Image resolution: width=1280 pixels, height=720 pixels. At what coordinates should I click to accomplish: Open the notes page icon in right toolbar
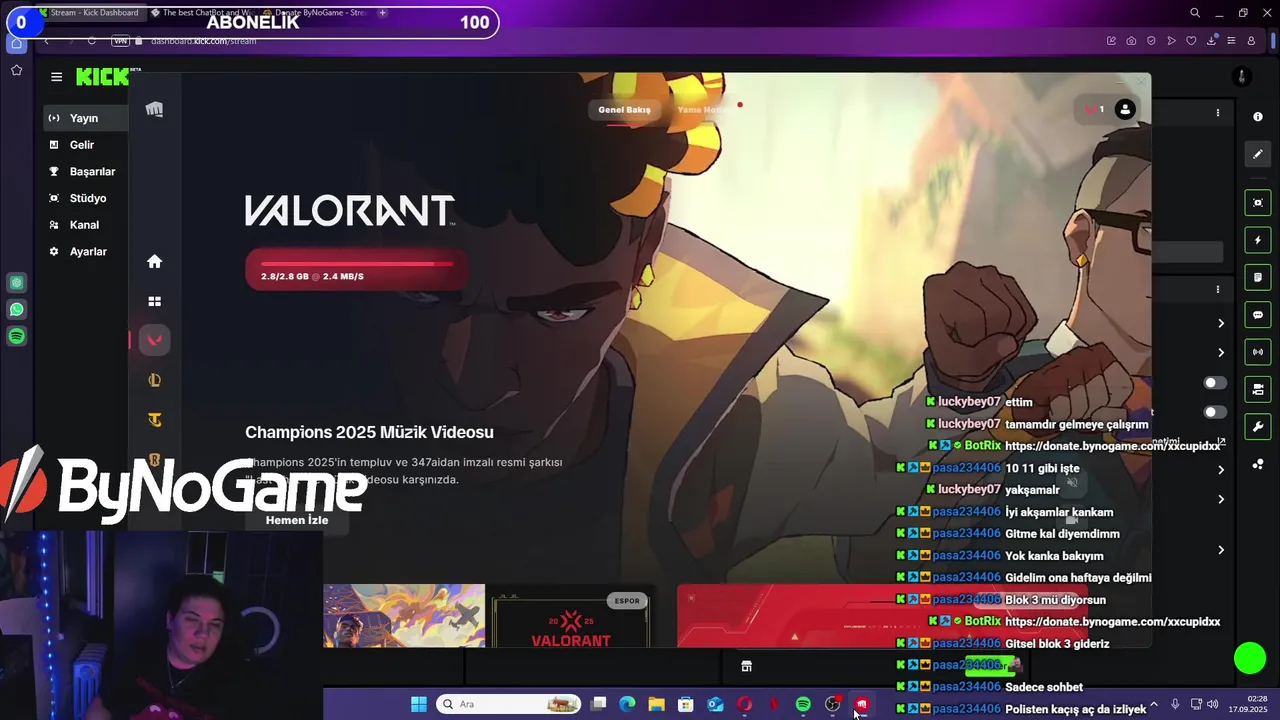(x=1258, y=277)
